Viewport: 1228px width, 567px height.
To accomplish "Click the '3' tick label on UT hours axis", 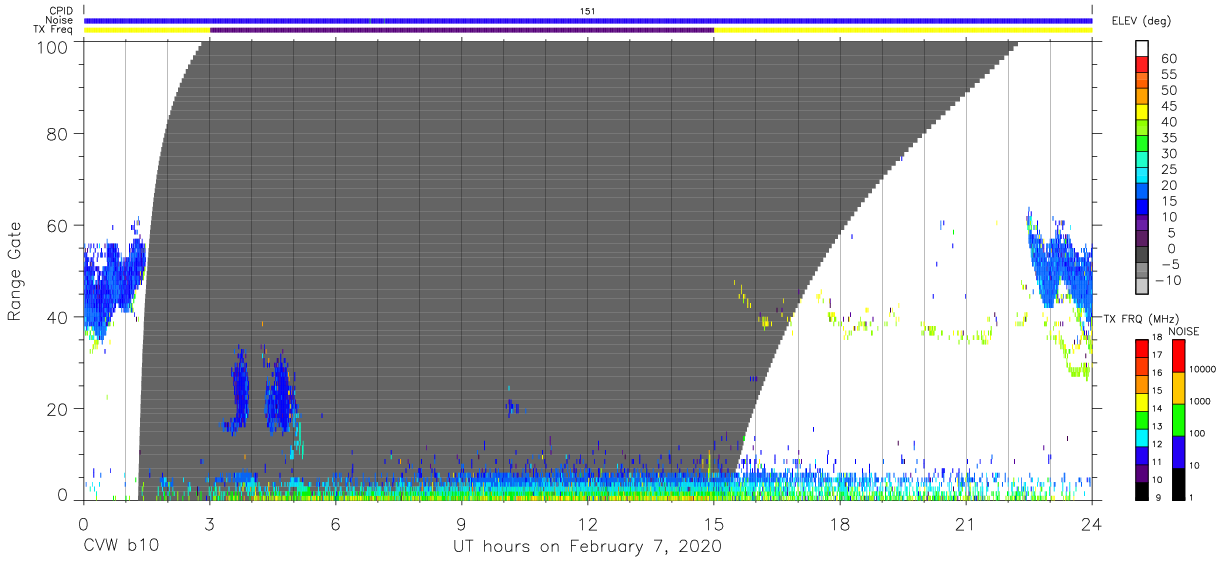I will pos(210,524).
